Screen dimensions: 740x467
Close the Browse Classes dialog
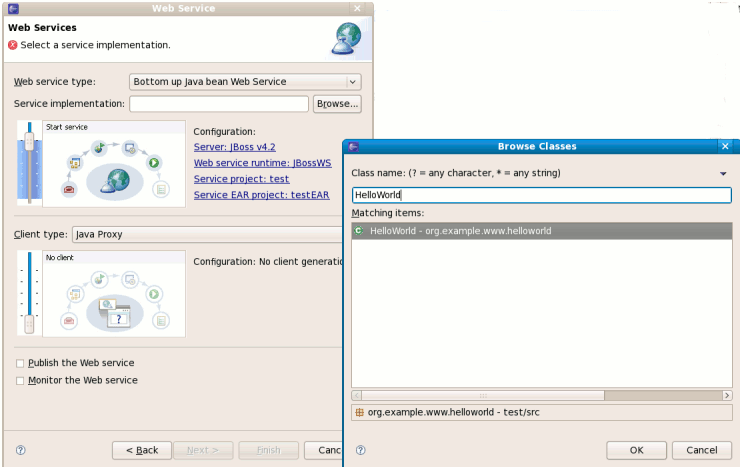click(x=725, y=146)
